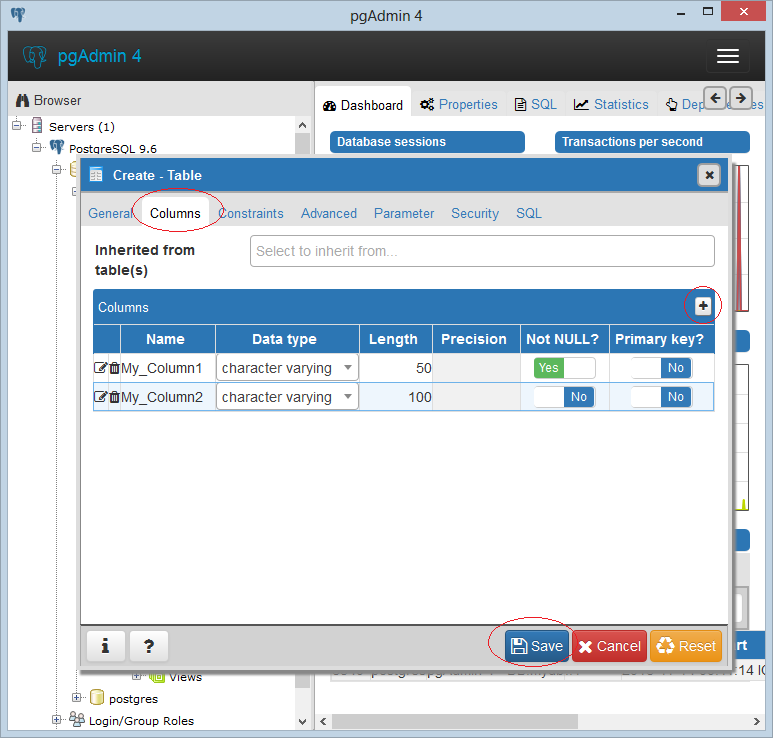Expand the postgres database node
Image resolution: width=773 pixels, height=738 pixels.
tap(76, 698)
